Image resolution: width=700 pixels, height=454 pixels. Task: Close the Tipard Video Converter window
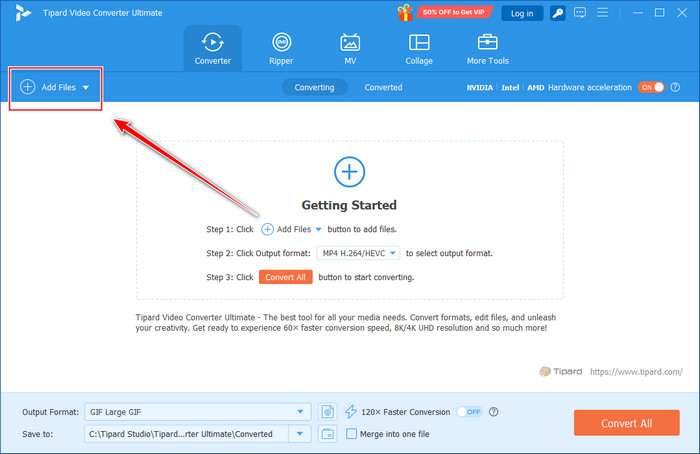(x=682, y=13)
